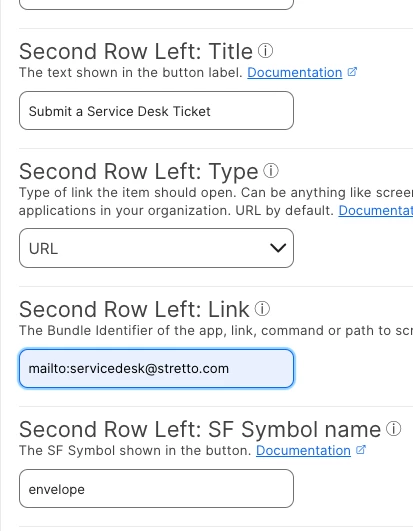
Task: Click the Second Row Left: Type heading
Action: [x=138, y=171]
